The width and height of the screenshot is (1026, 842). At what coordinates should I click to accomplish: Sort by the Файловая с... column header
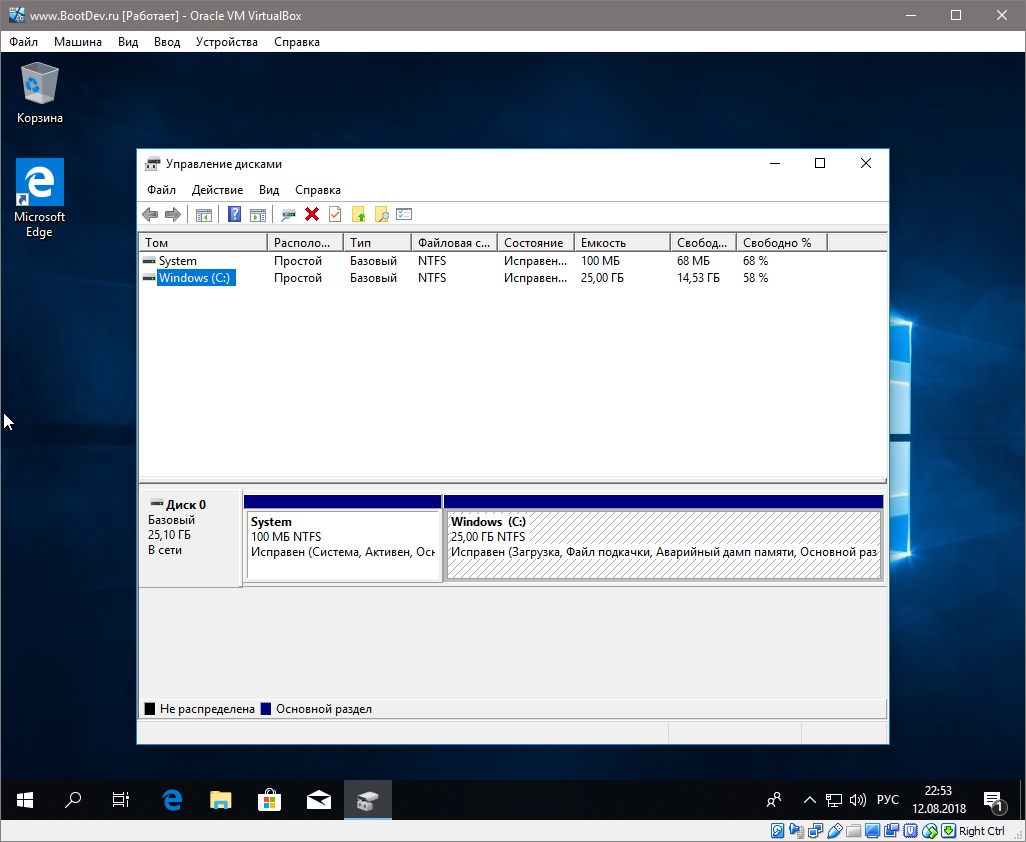tap(455, 243)
